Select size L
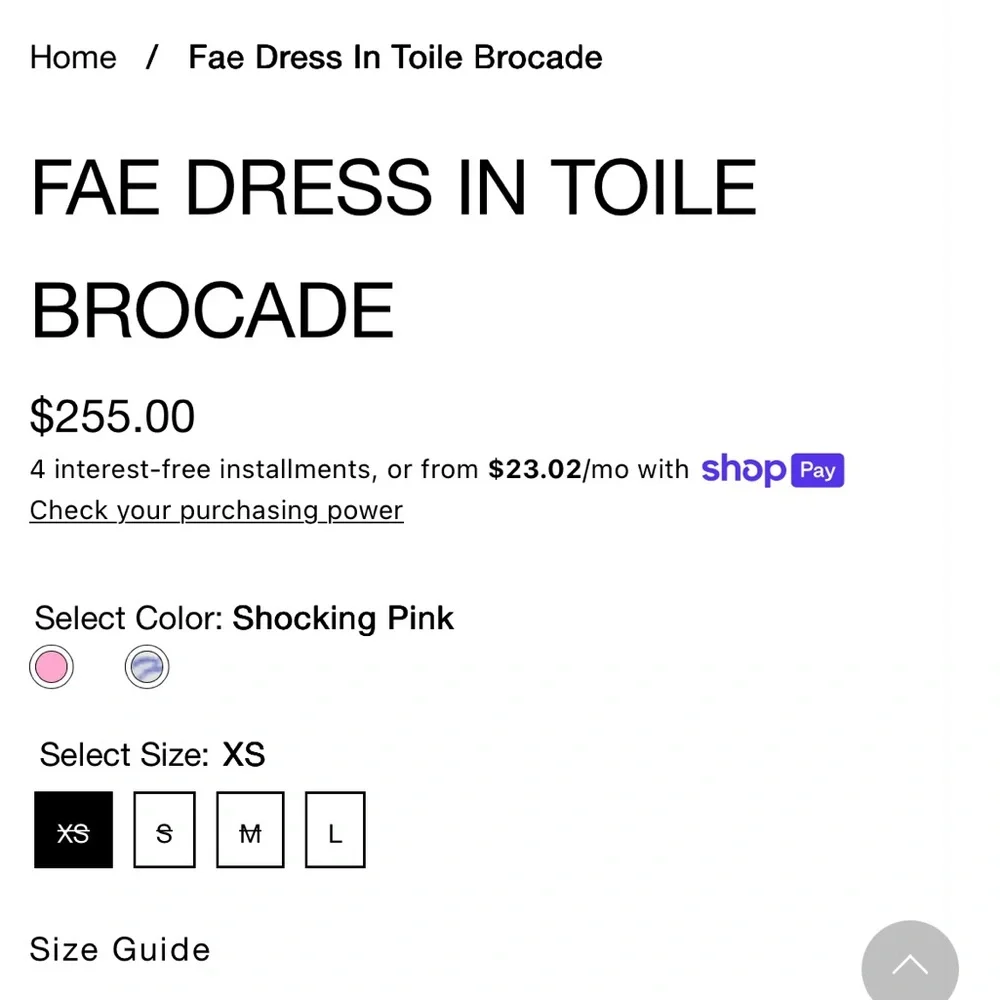1000x1000 pixels. 334,829
